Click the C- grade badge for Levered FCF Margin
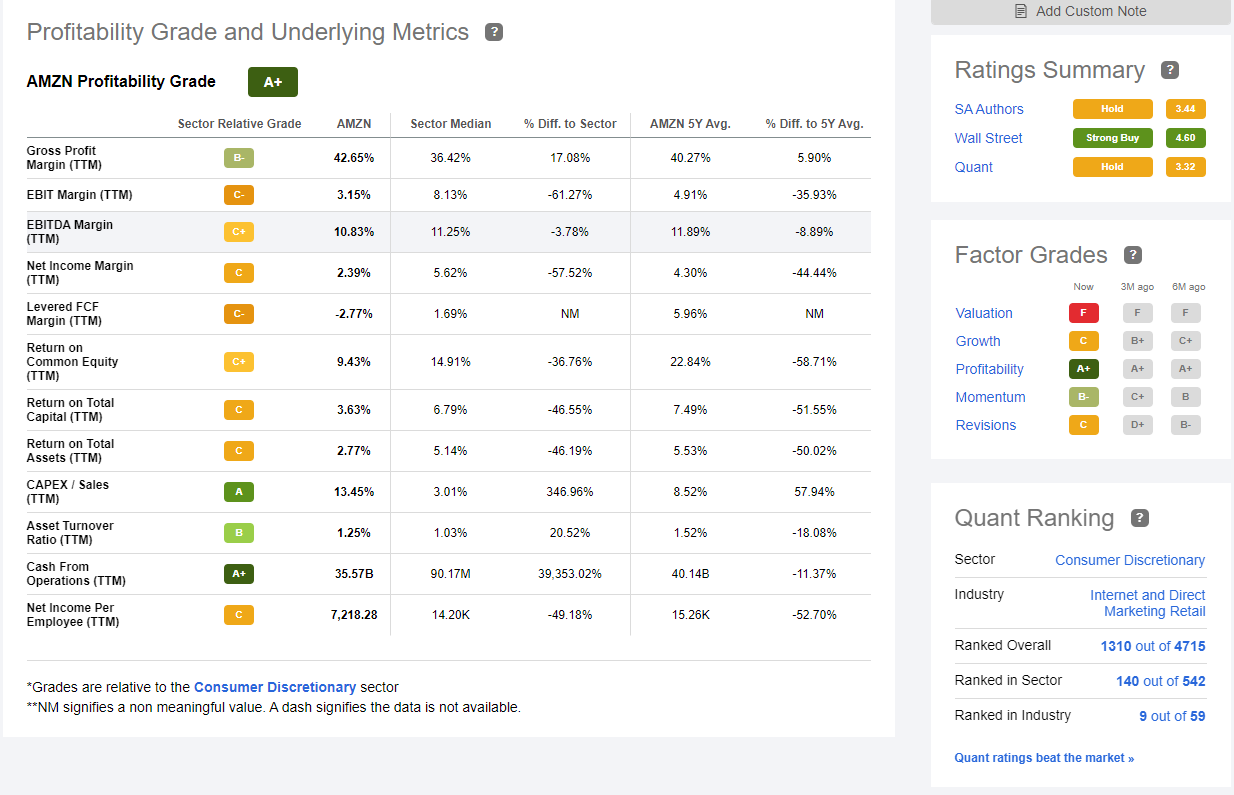1234x795 pixels. [238, 314]
